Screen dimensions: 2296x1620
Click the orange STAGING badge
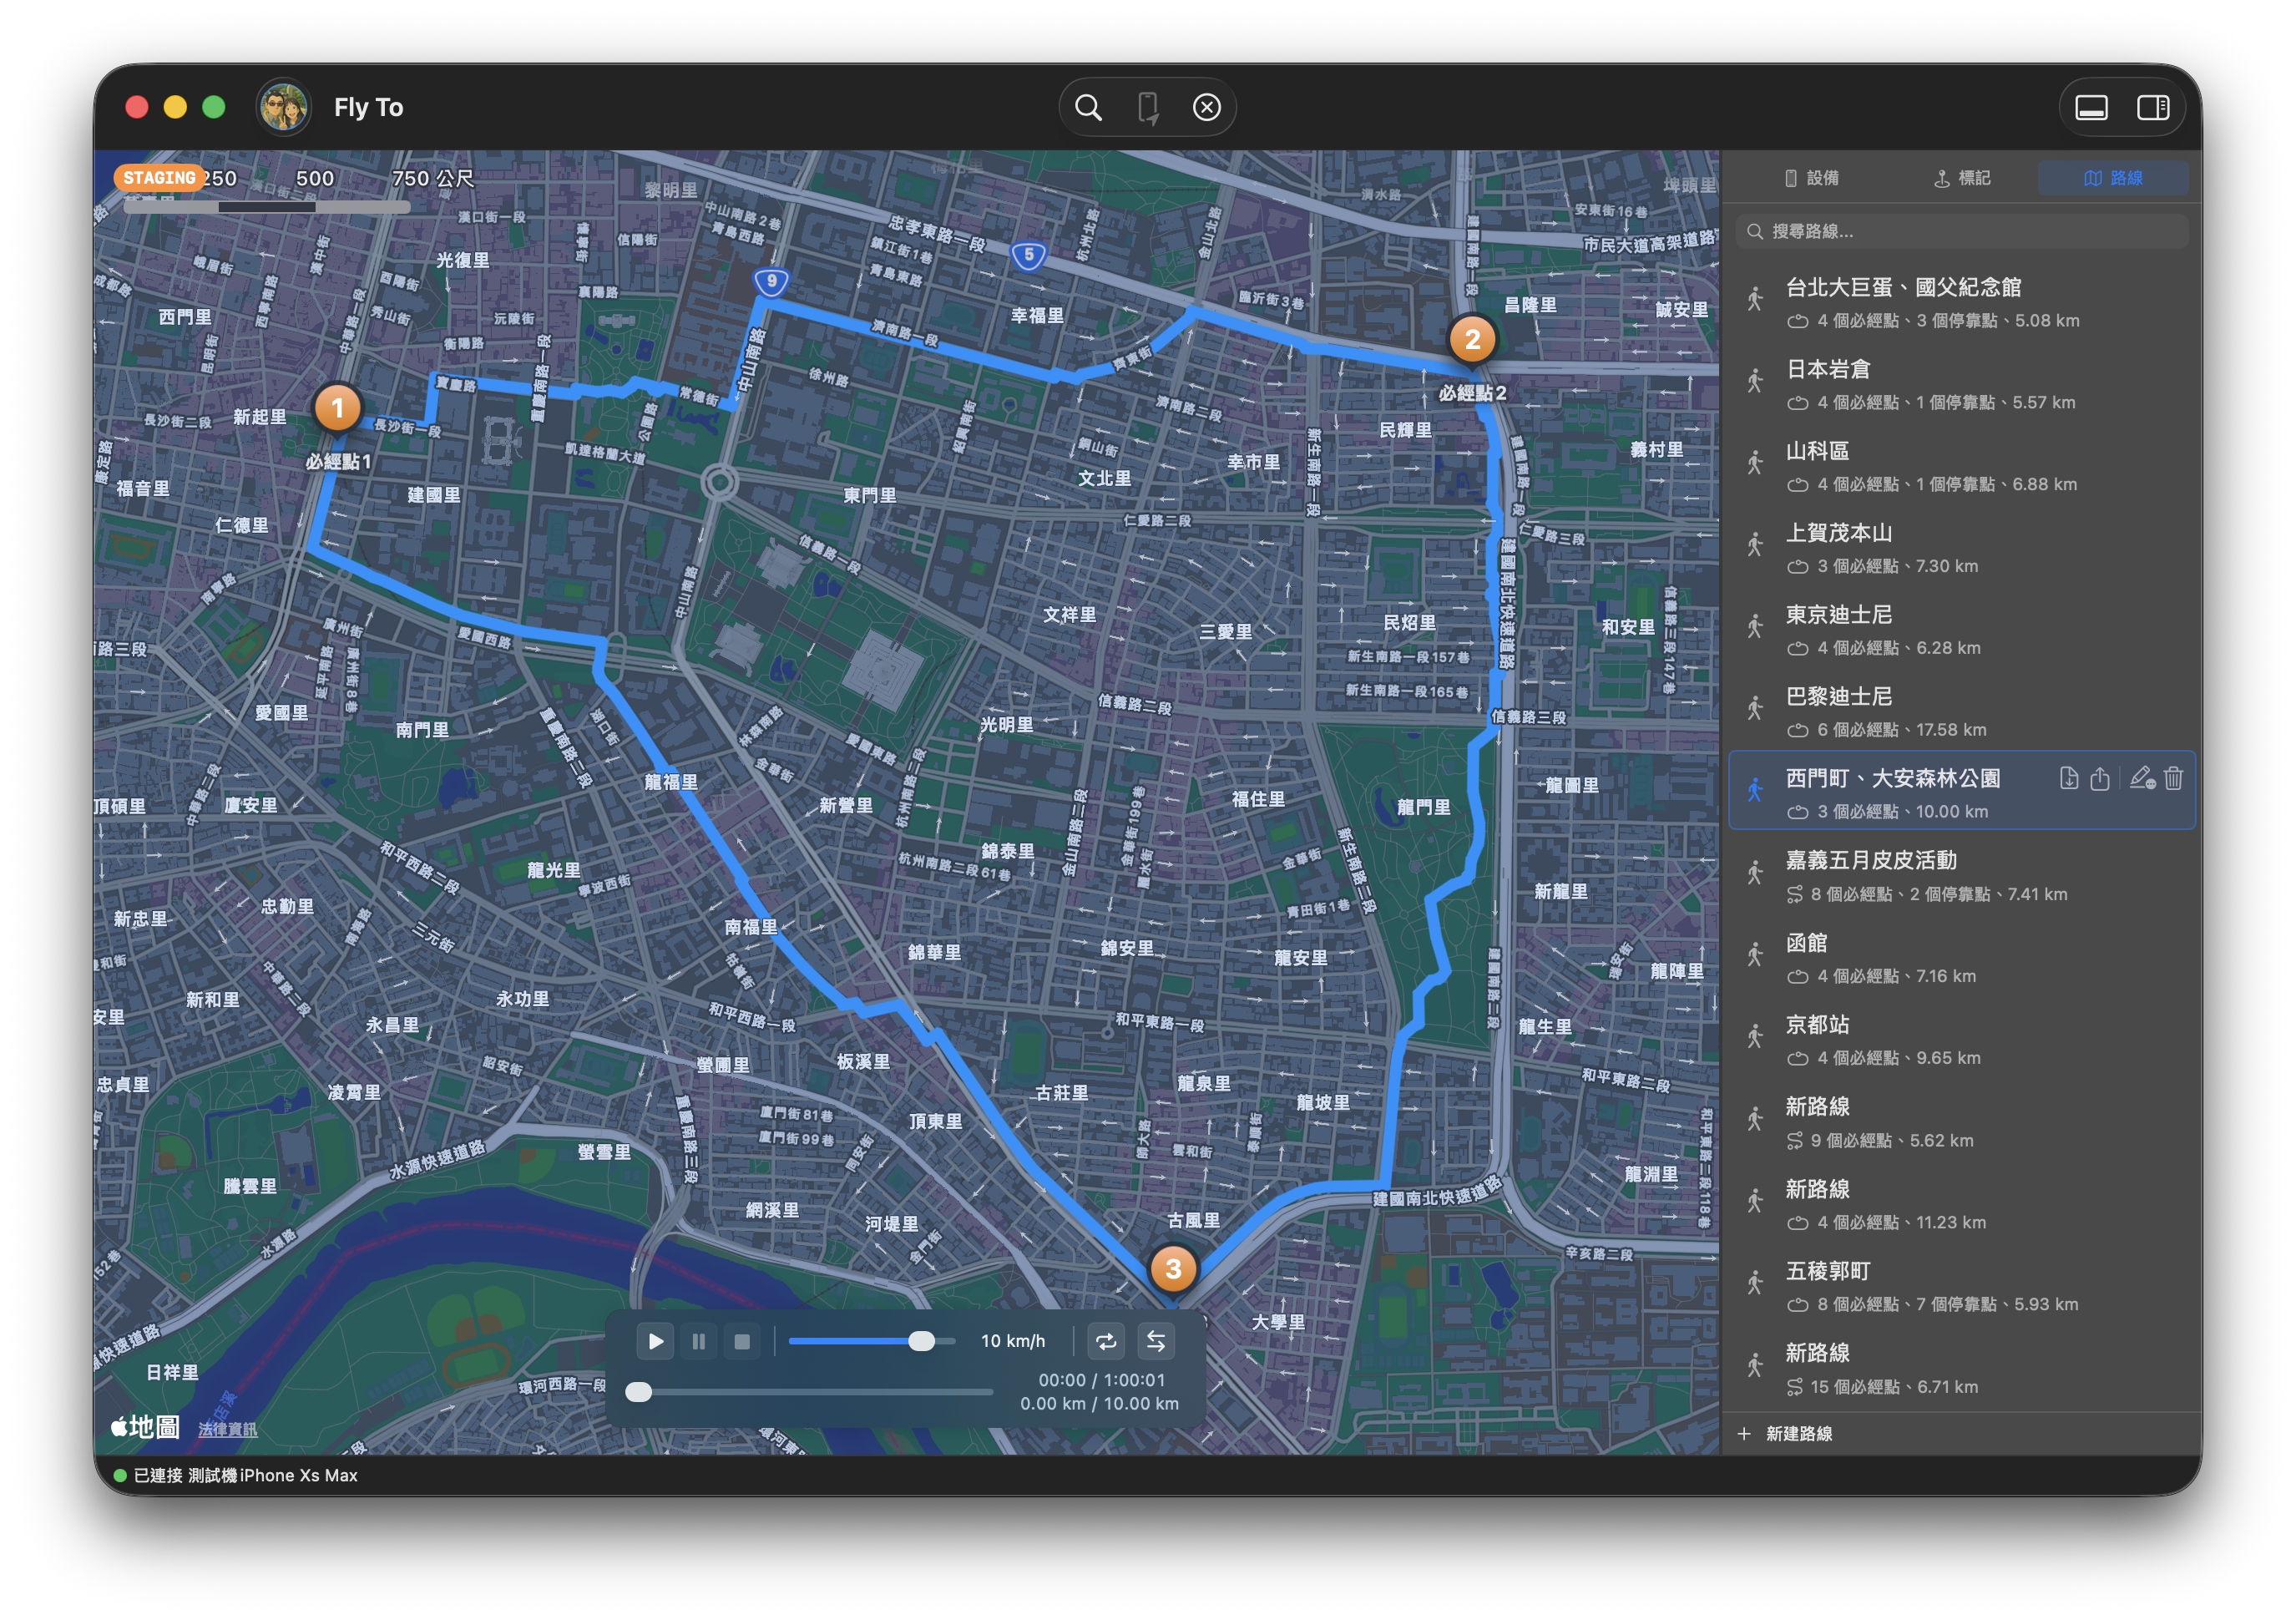point(159,178)
